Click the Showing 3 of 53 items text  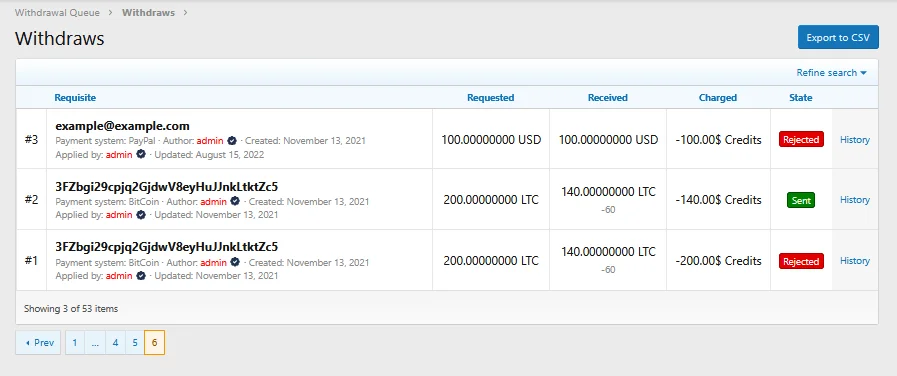point(71,308)
